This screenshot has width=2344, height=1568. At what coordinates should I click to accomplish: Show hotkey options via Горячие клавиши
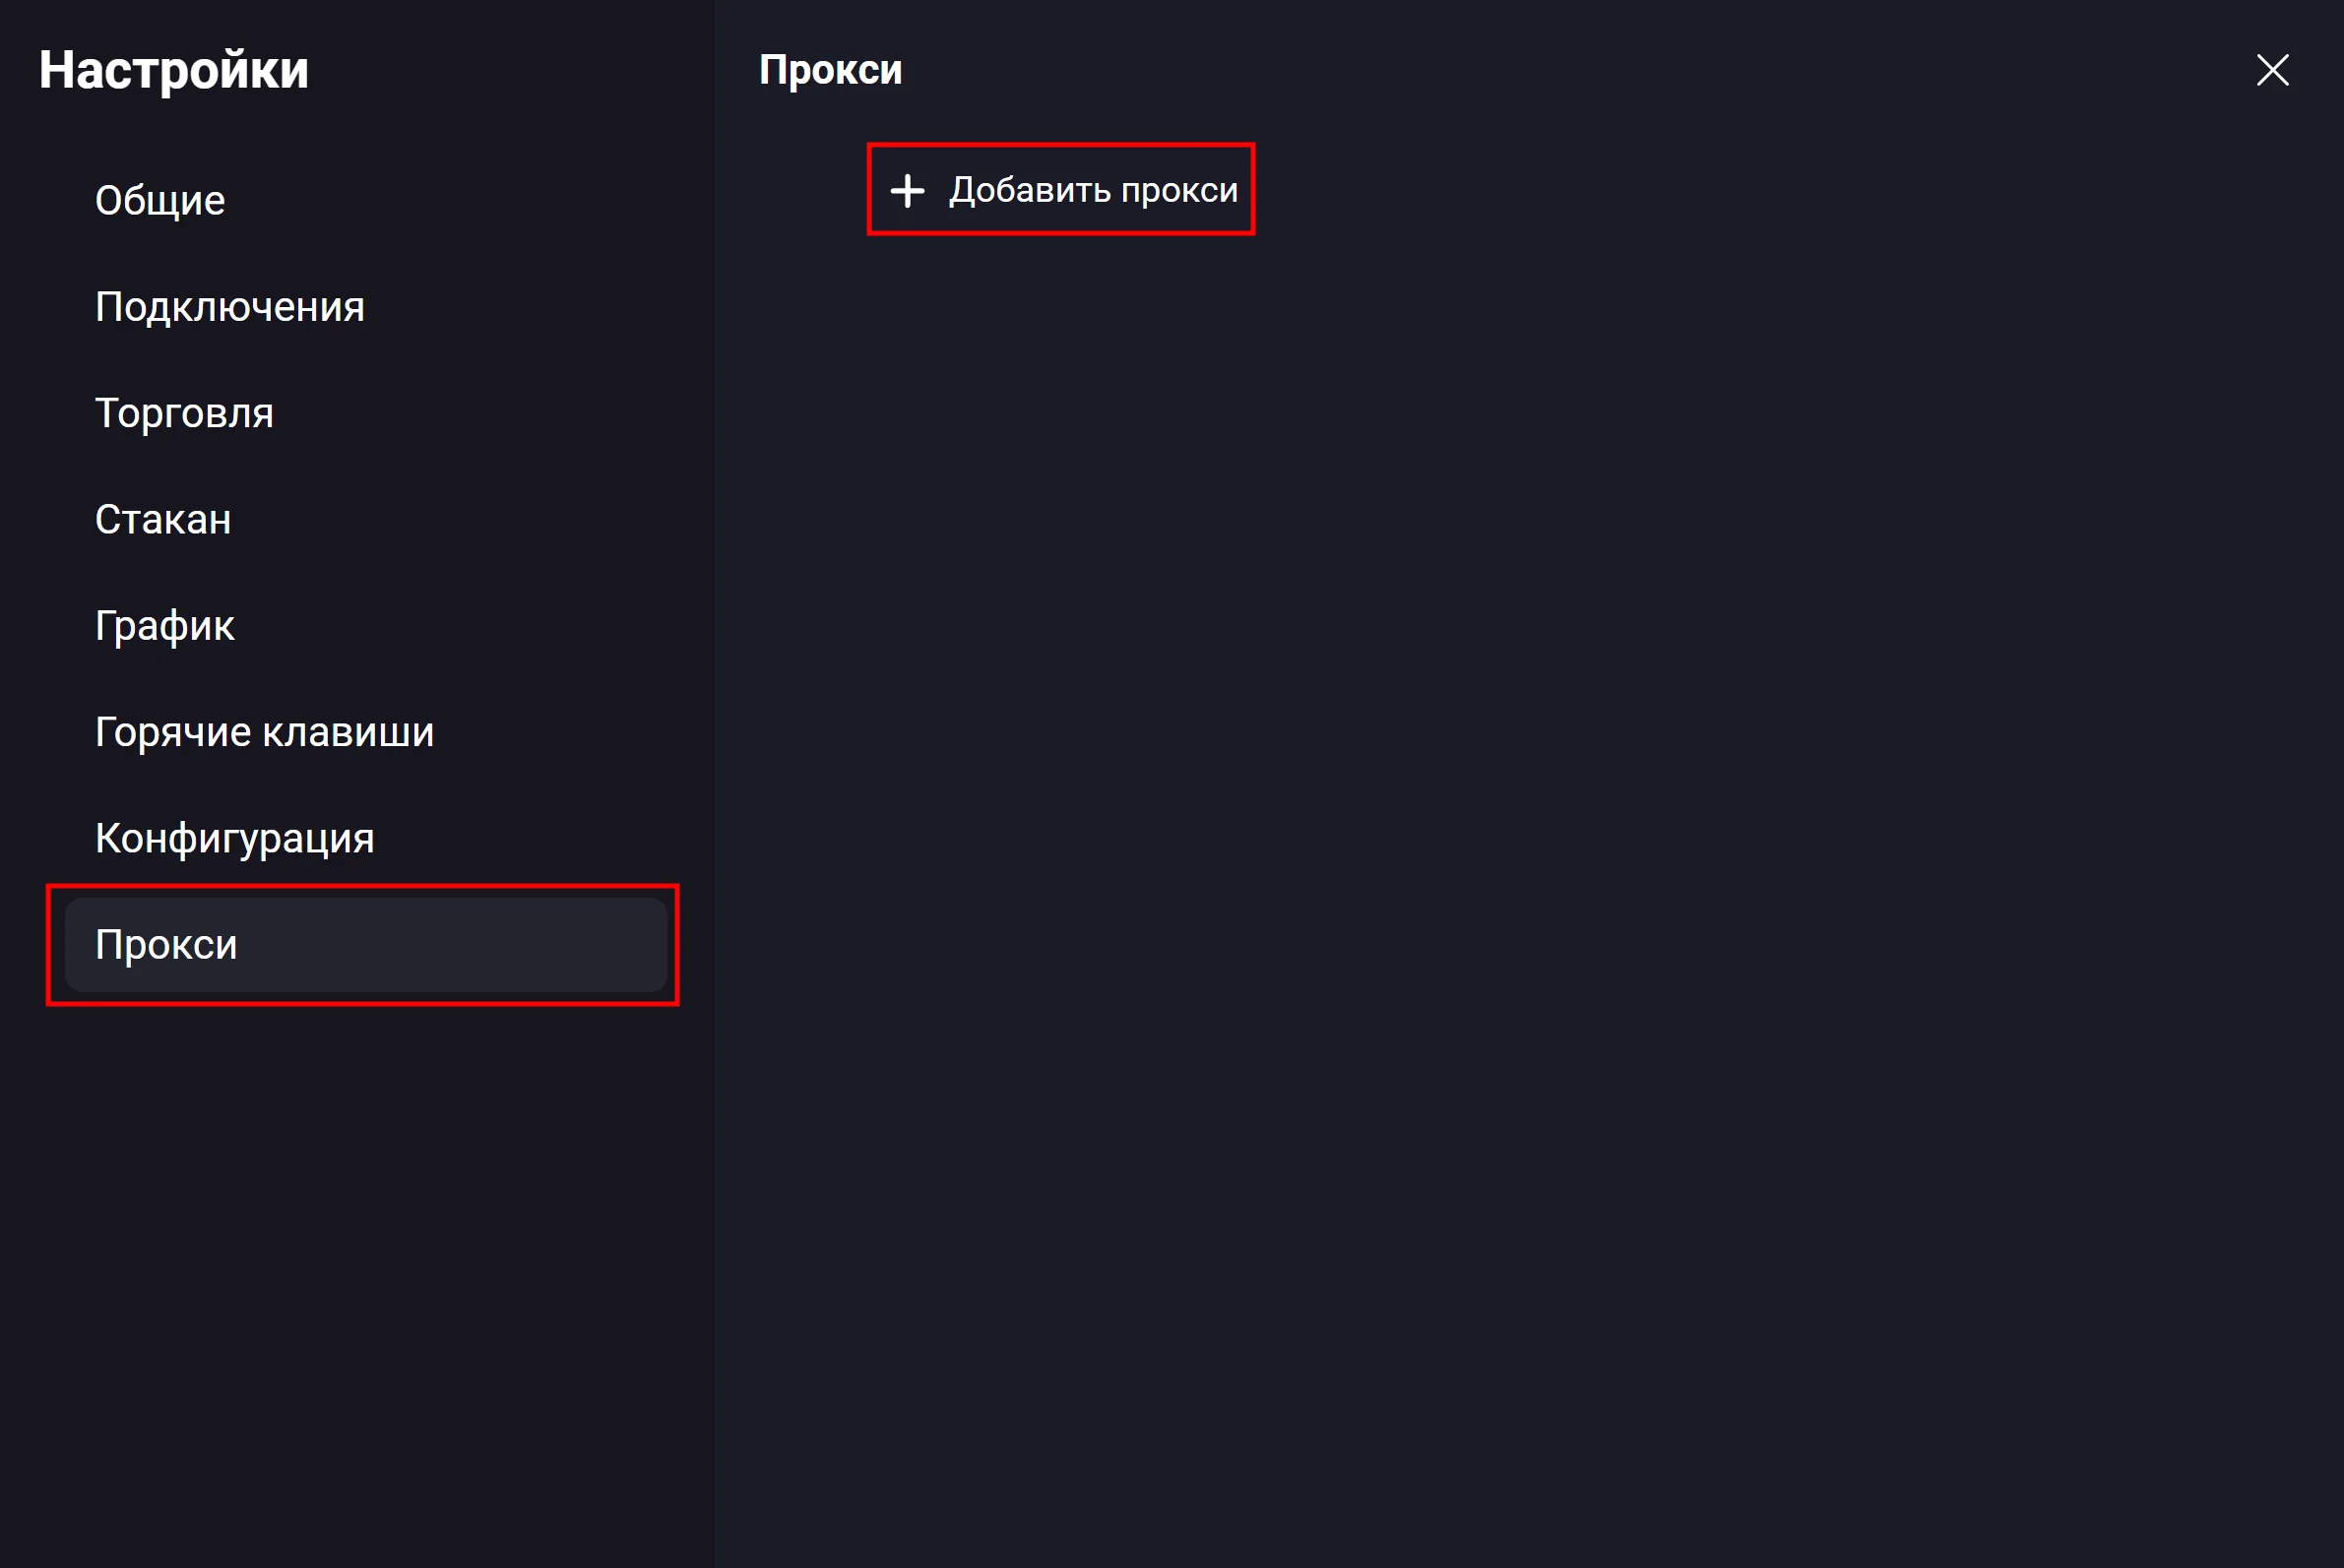coord(265,732)
